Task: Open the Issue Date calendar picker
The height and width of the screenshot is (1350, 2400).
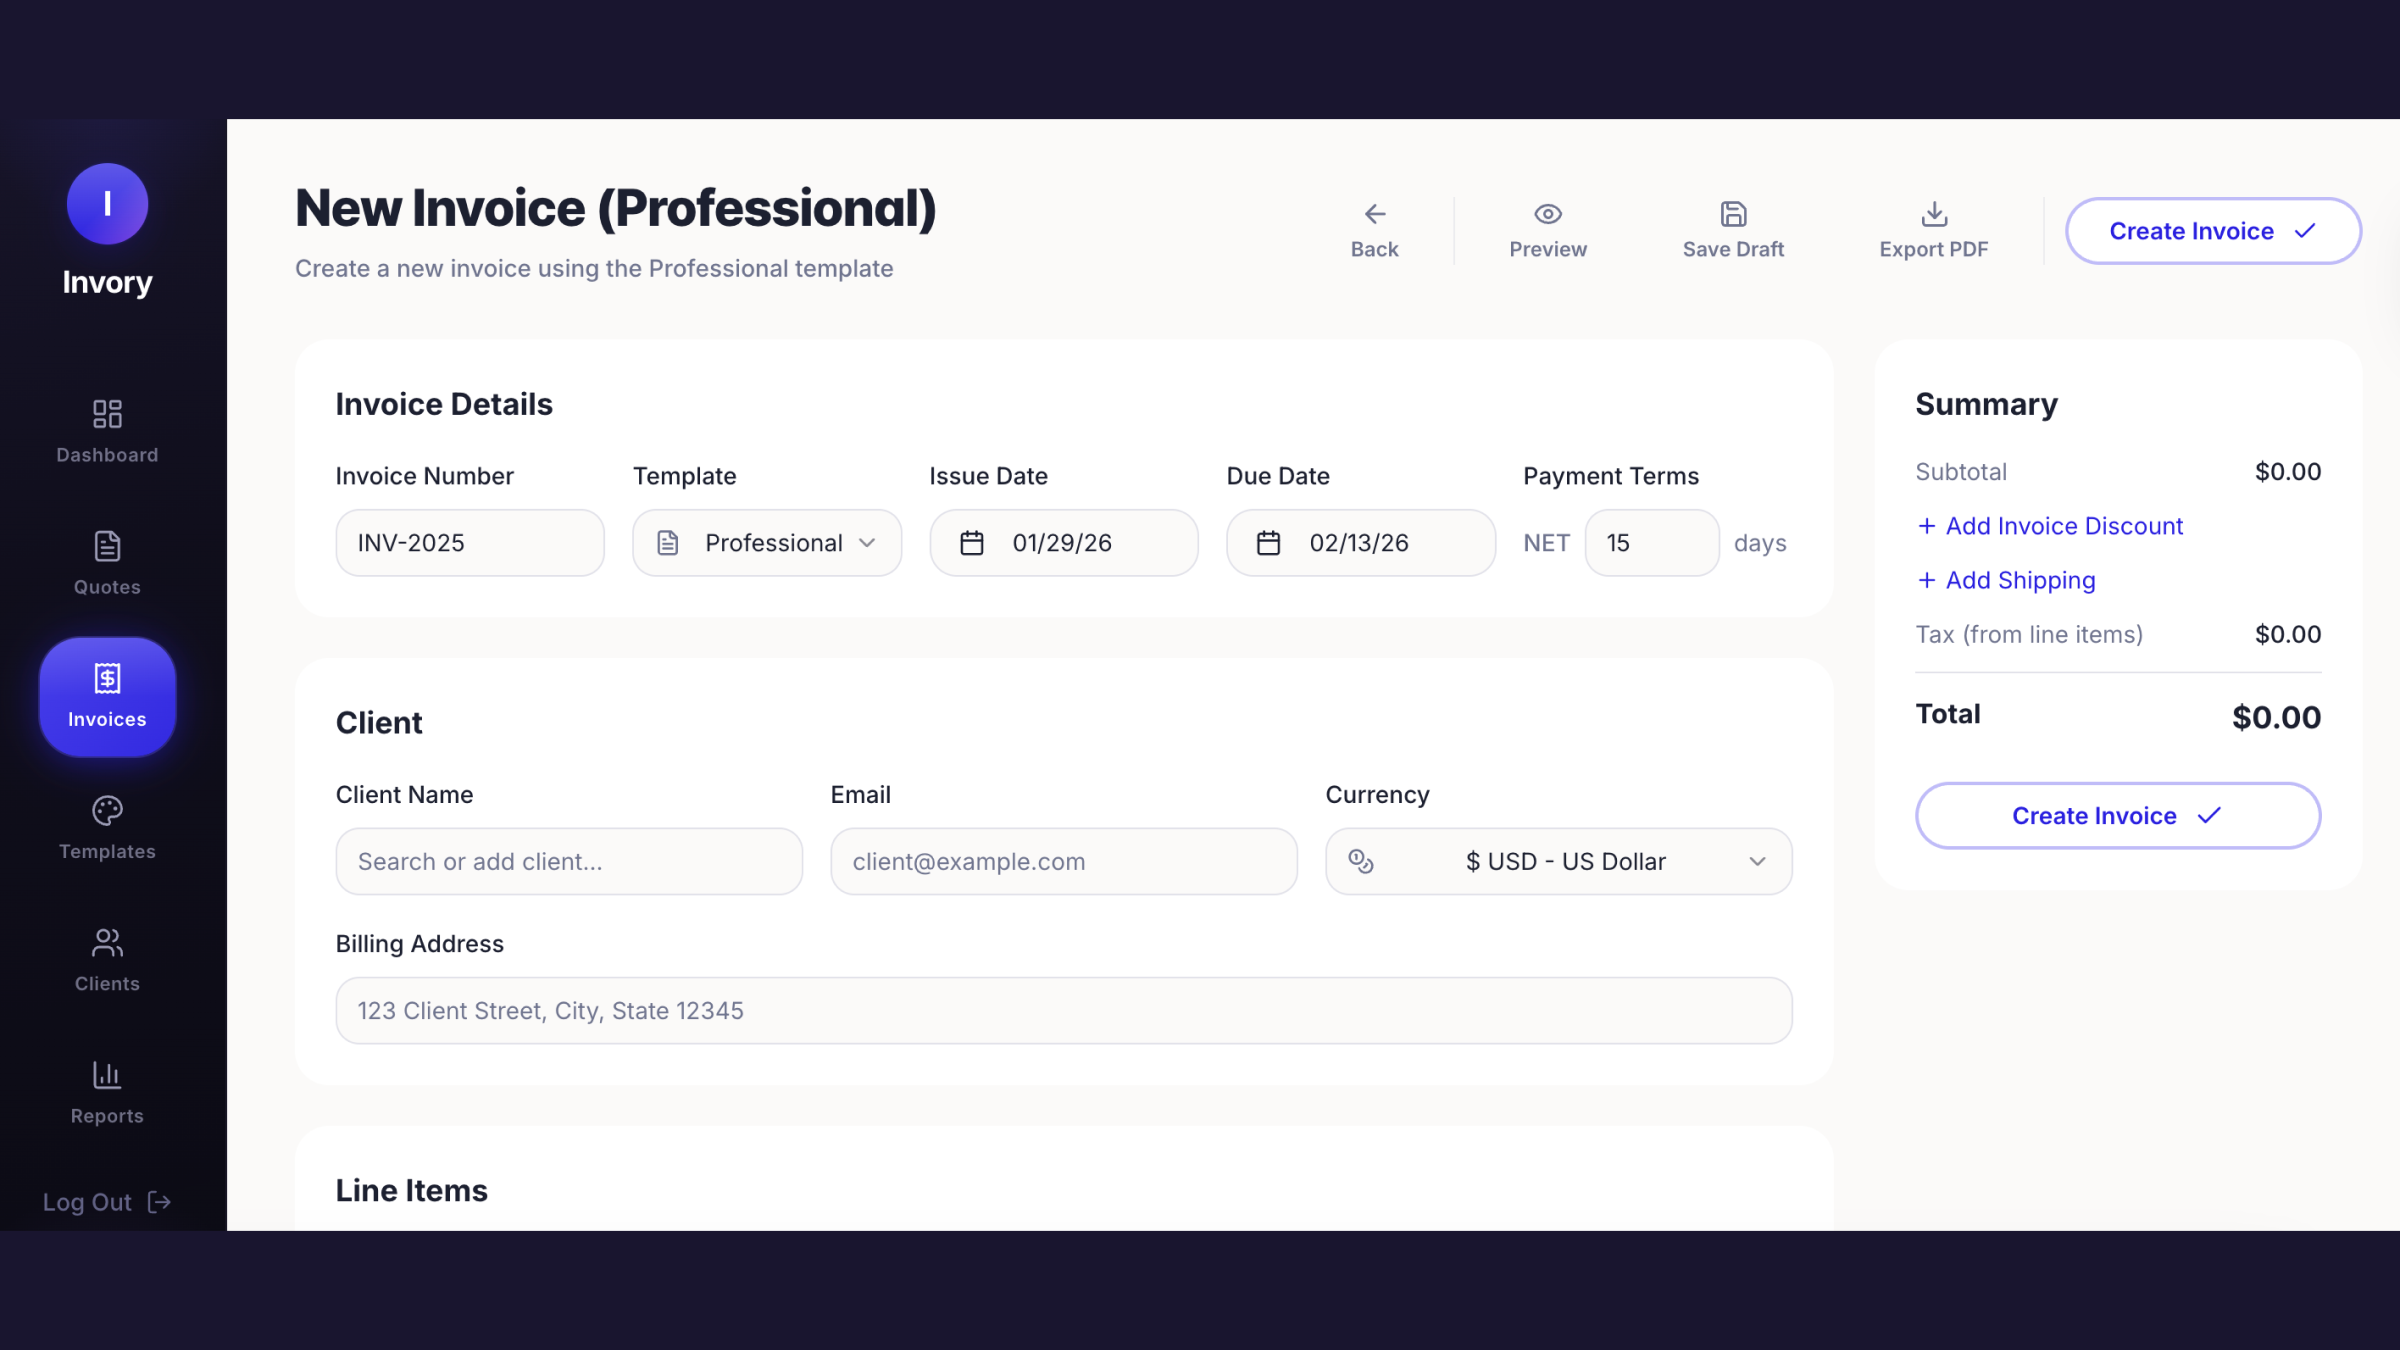Action: (972, 543)
